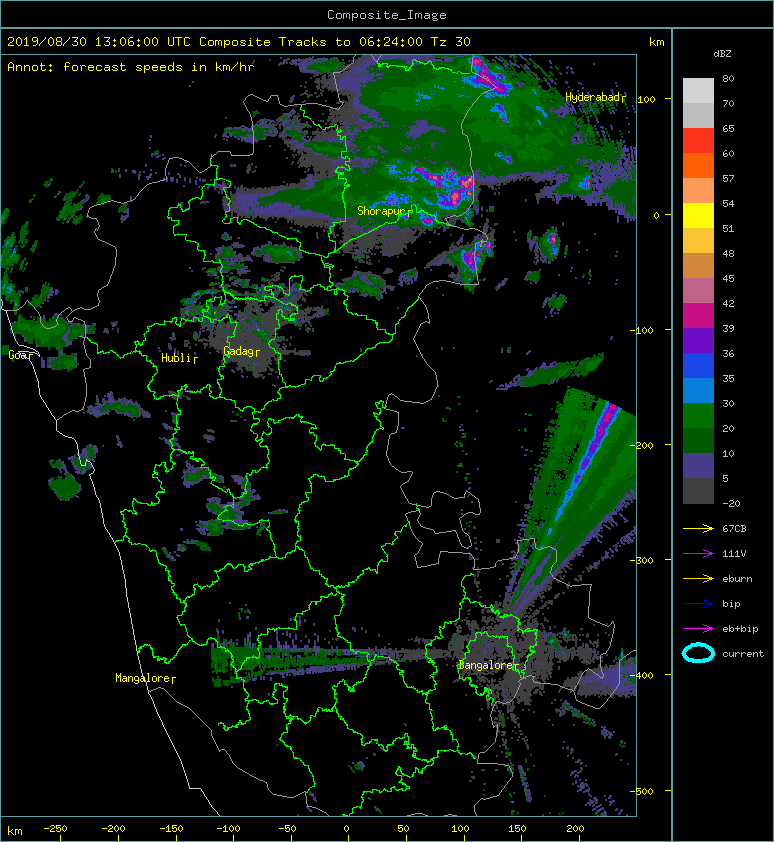Pick the orange swatch between 60 and 57
This screenshot has width=774, height=842.
click(698, 166)
